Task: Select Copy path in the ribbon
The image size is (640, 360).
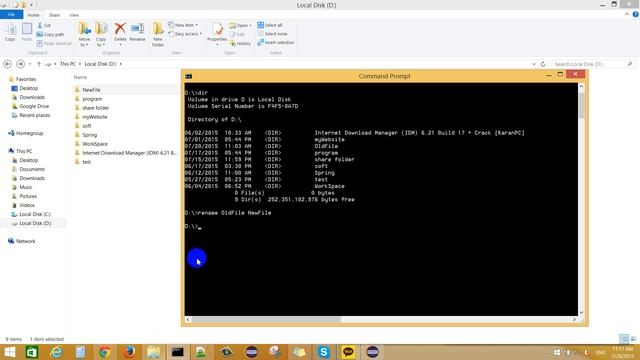Action: (50, 34)
